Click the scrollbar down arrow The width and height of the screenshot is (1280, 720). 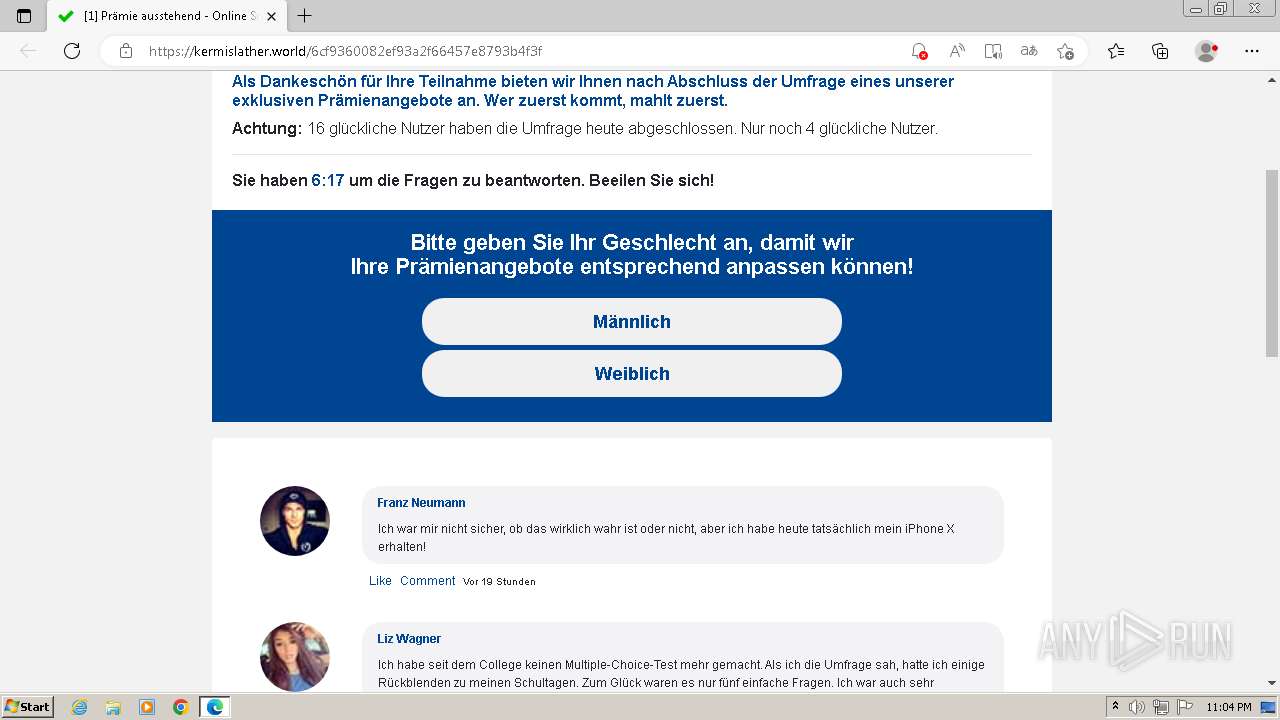click(1272, 683)
